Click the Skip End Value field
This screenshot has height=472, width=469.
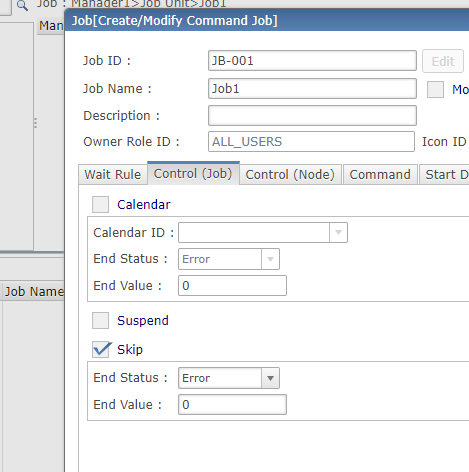(232, 405)
